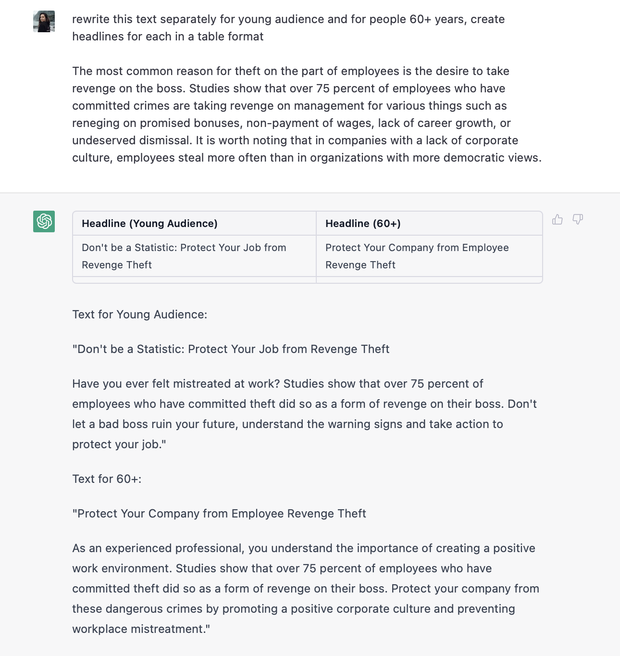Click the thumbs up feedback icon
The height and width of the screenshot is (656, 620).
point(557,220)
